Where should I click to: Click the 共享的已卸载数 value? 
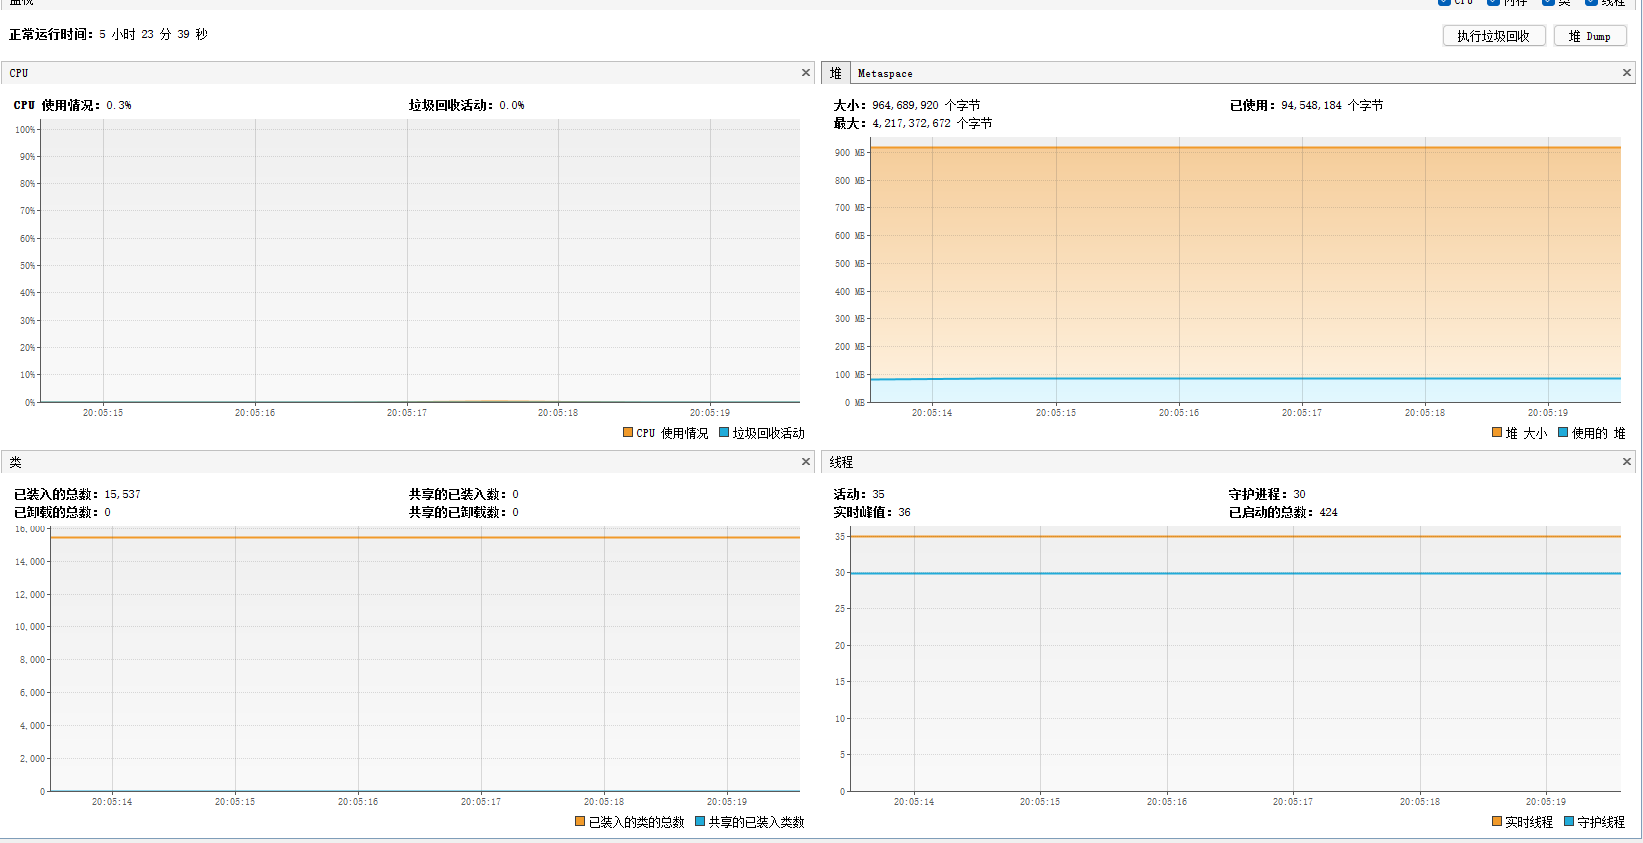(515, 512)
